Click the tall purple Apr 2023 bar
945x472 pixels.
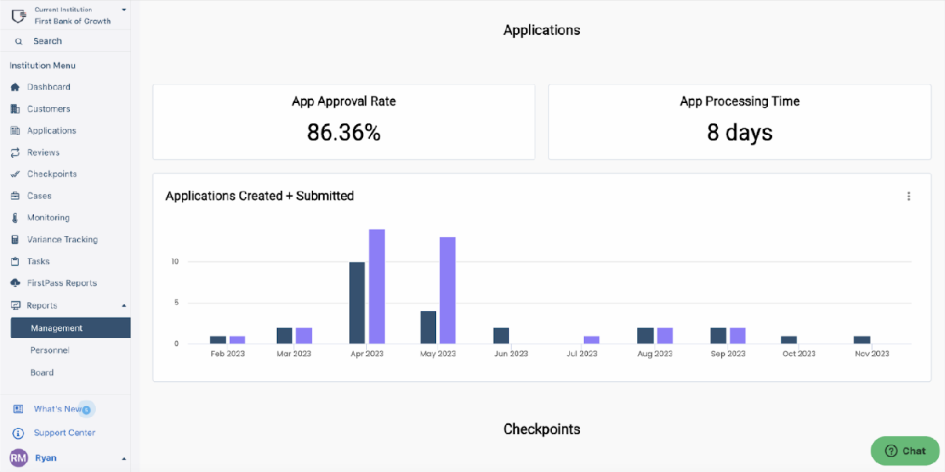point(377,286)
